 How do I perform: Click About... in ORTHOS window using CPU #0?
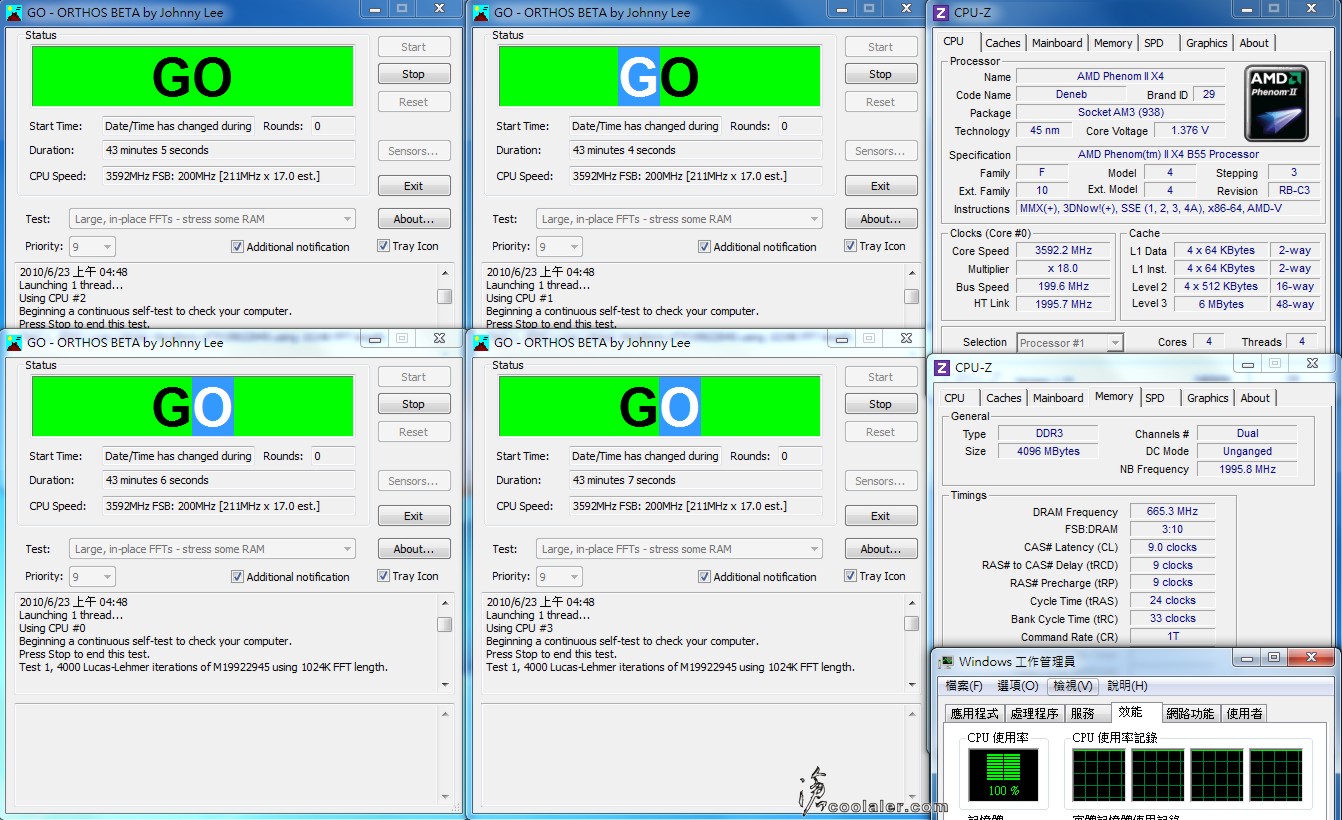pos(414,549)
